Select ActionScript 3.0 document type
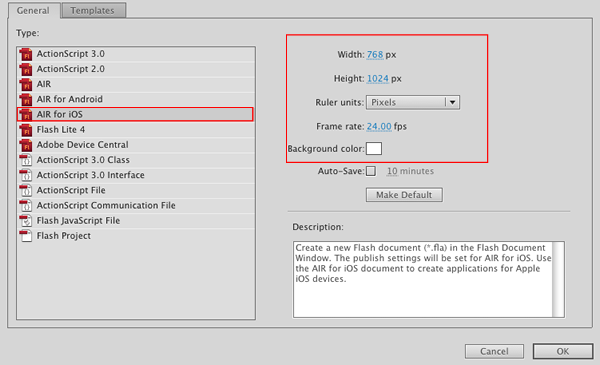Screen dimensions: 600x365 click(x=136, y=54)
